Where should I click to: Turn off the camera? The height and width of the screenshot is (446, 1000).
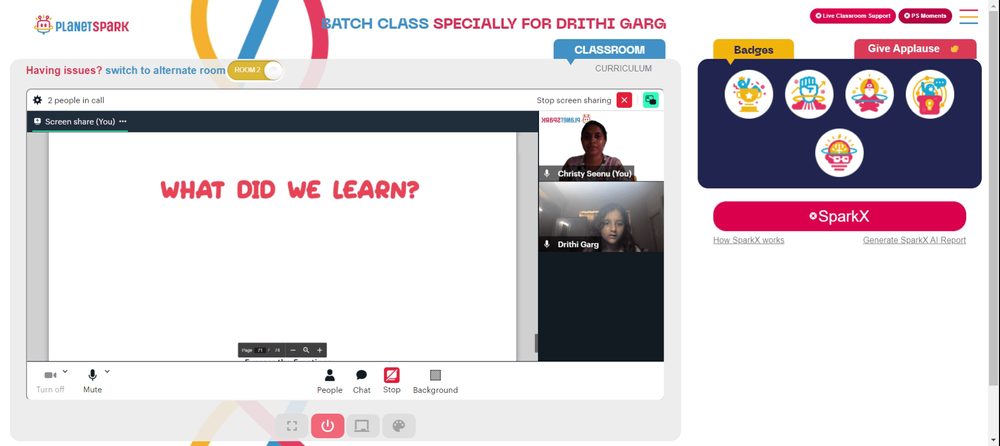[50, 382]
